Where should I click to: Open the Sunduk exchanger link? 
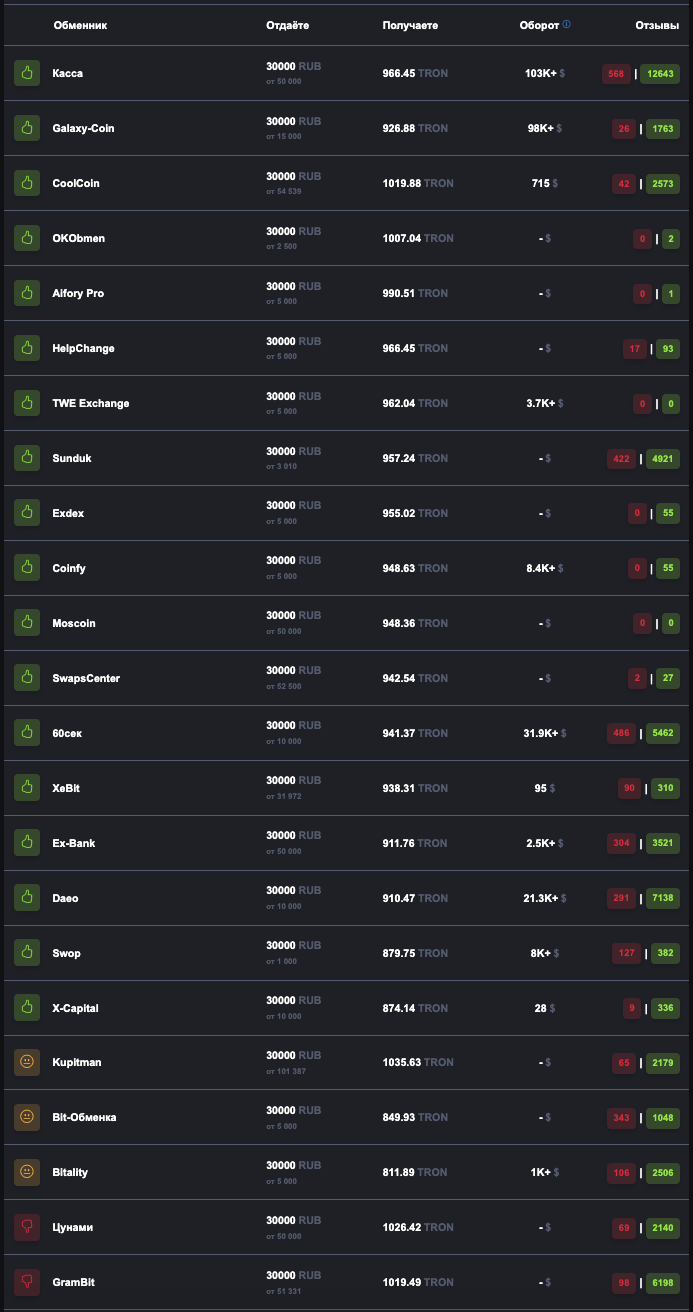72,458
